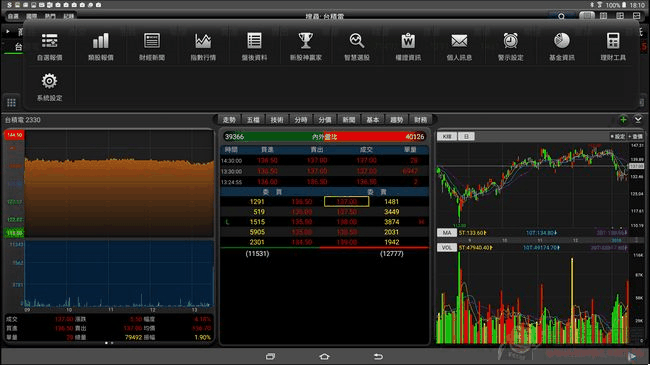Click ask volume 1481 in order book
This screenshot has height=365, width=650.
pyautogui.click(x=391, y=202)
